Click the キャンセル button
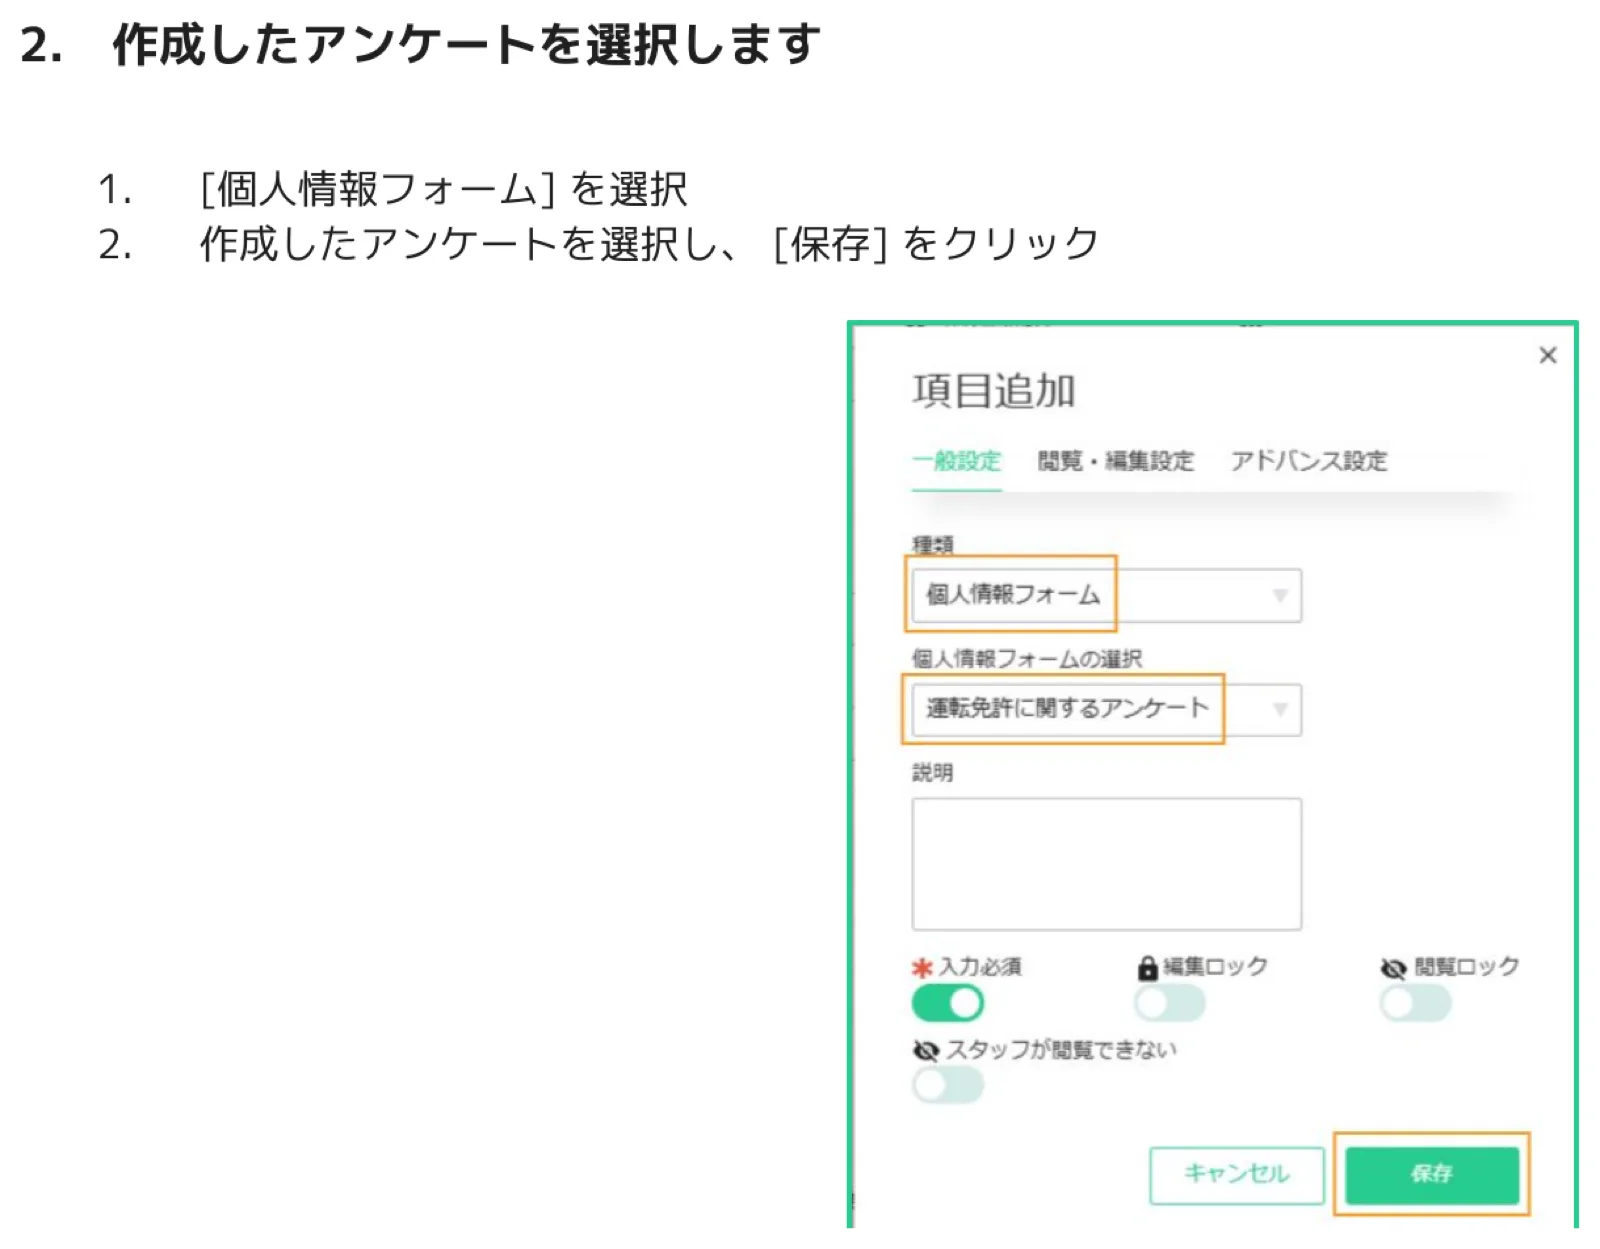The image size is (1600, 1249). 1236,1175
